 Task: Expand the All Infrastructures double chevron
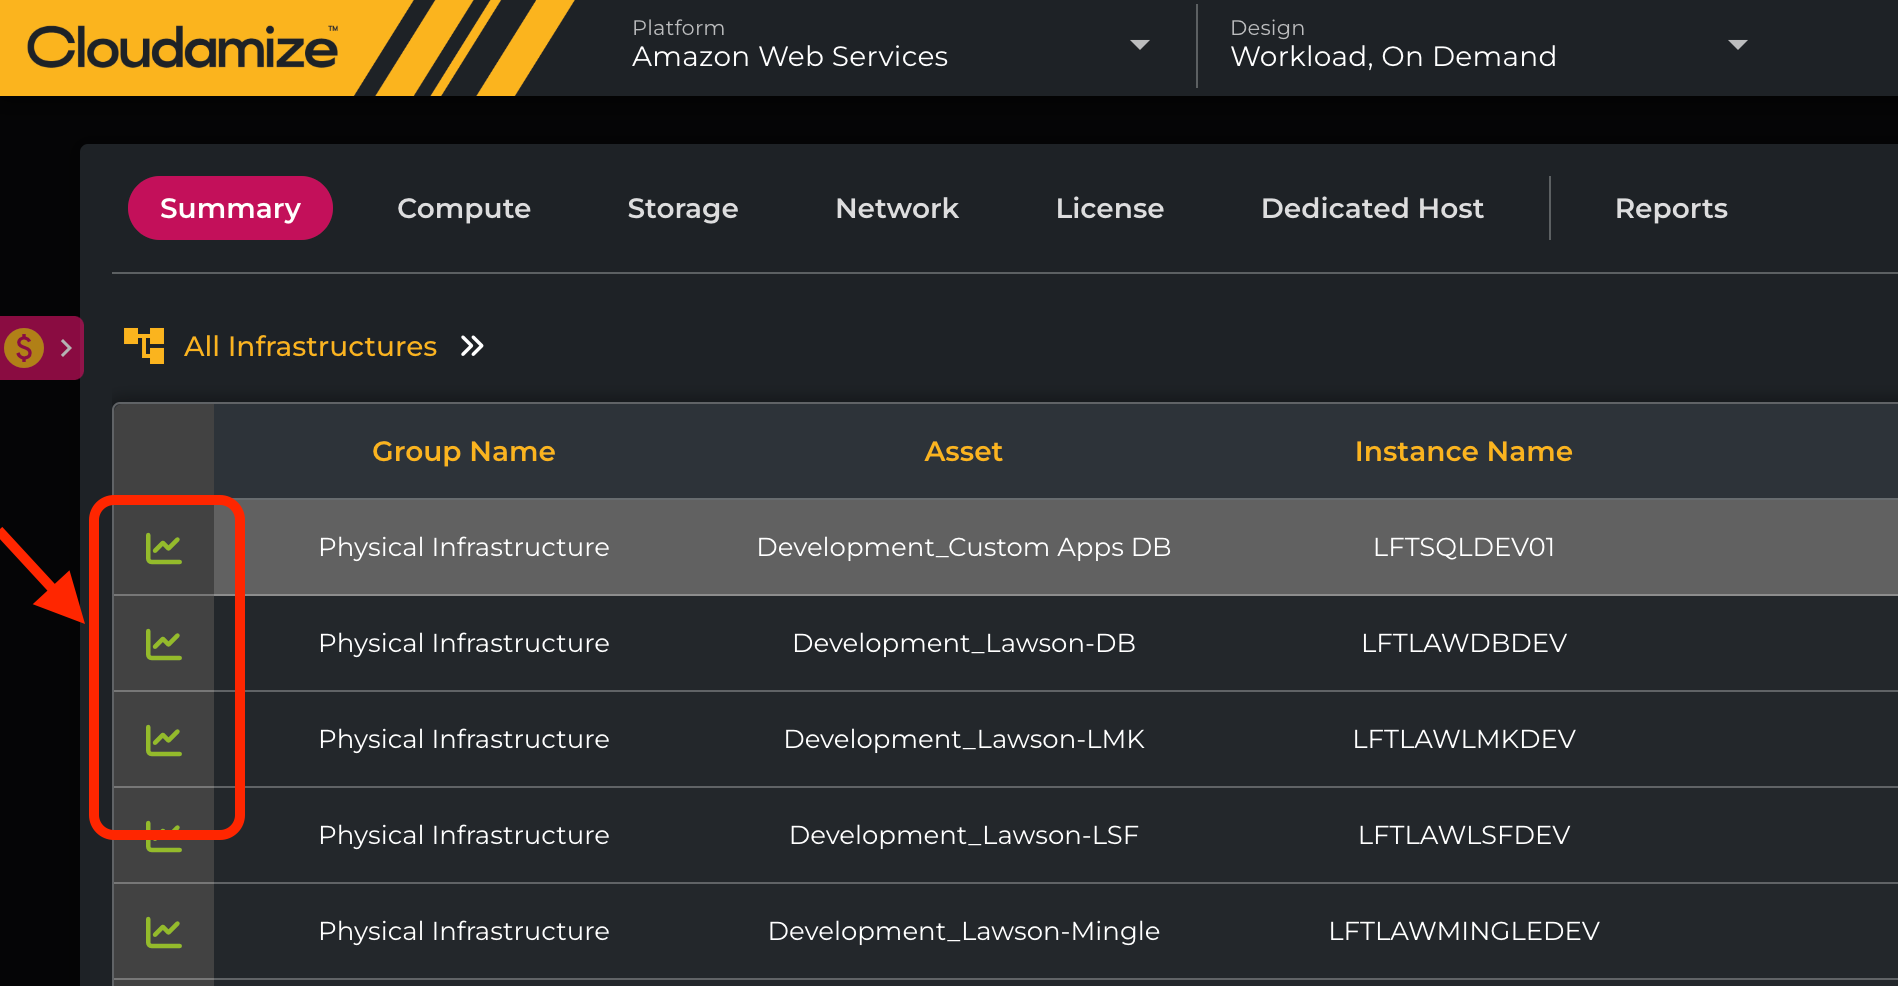[x=472, y=346]
